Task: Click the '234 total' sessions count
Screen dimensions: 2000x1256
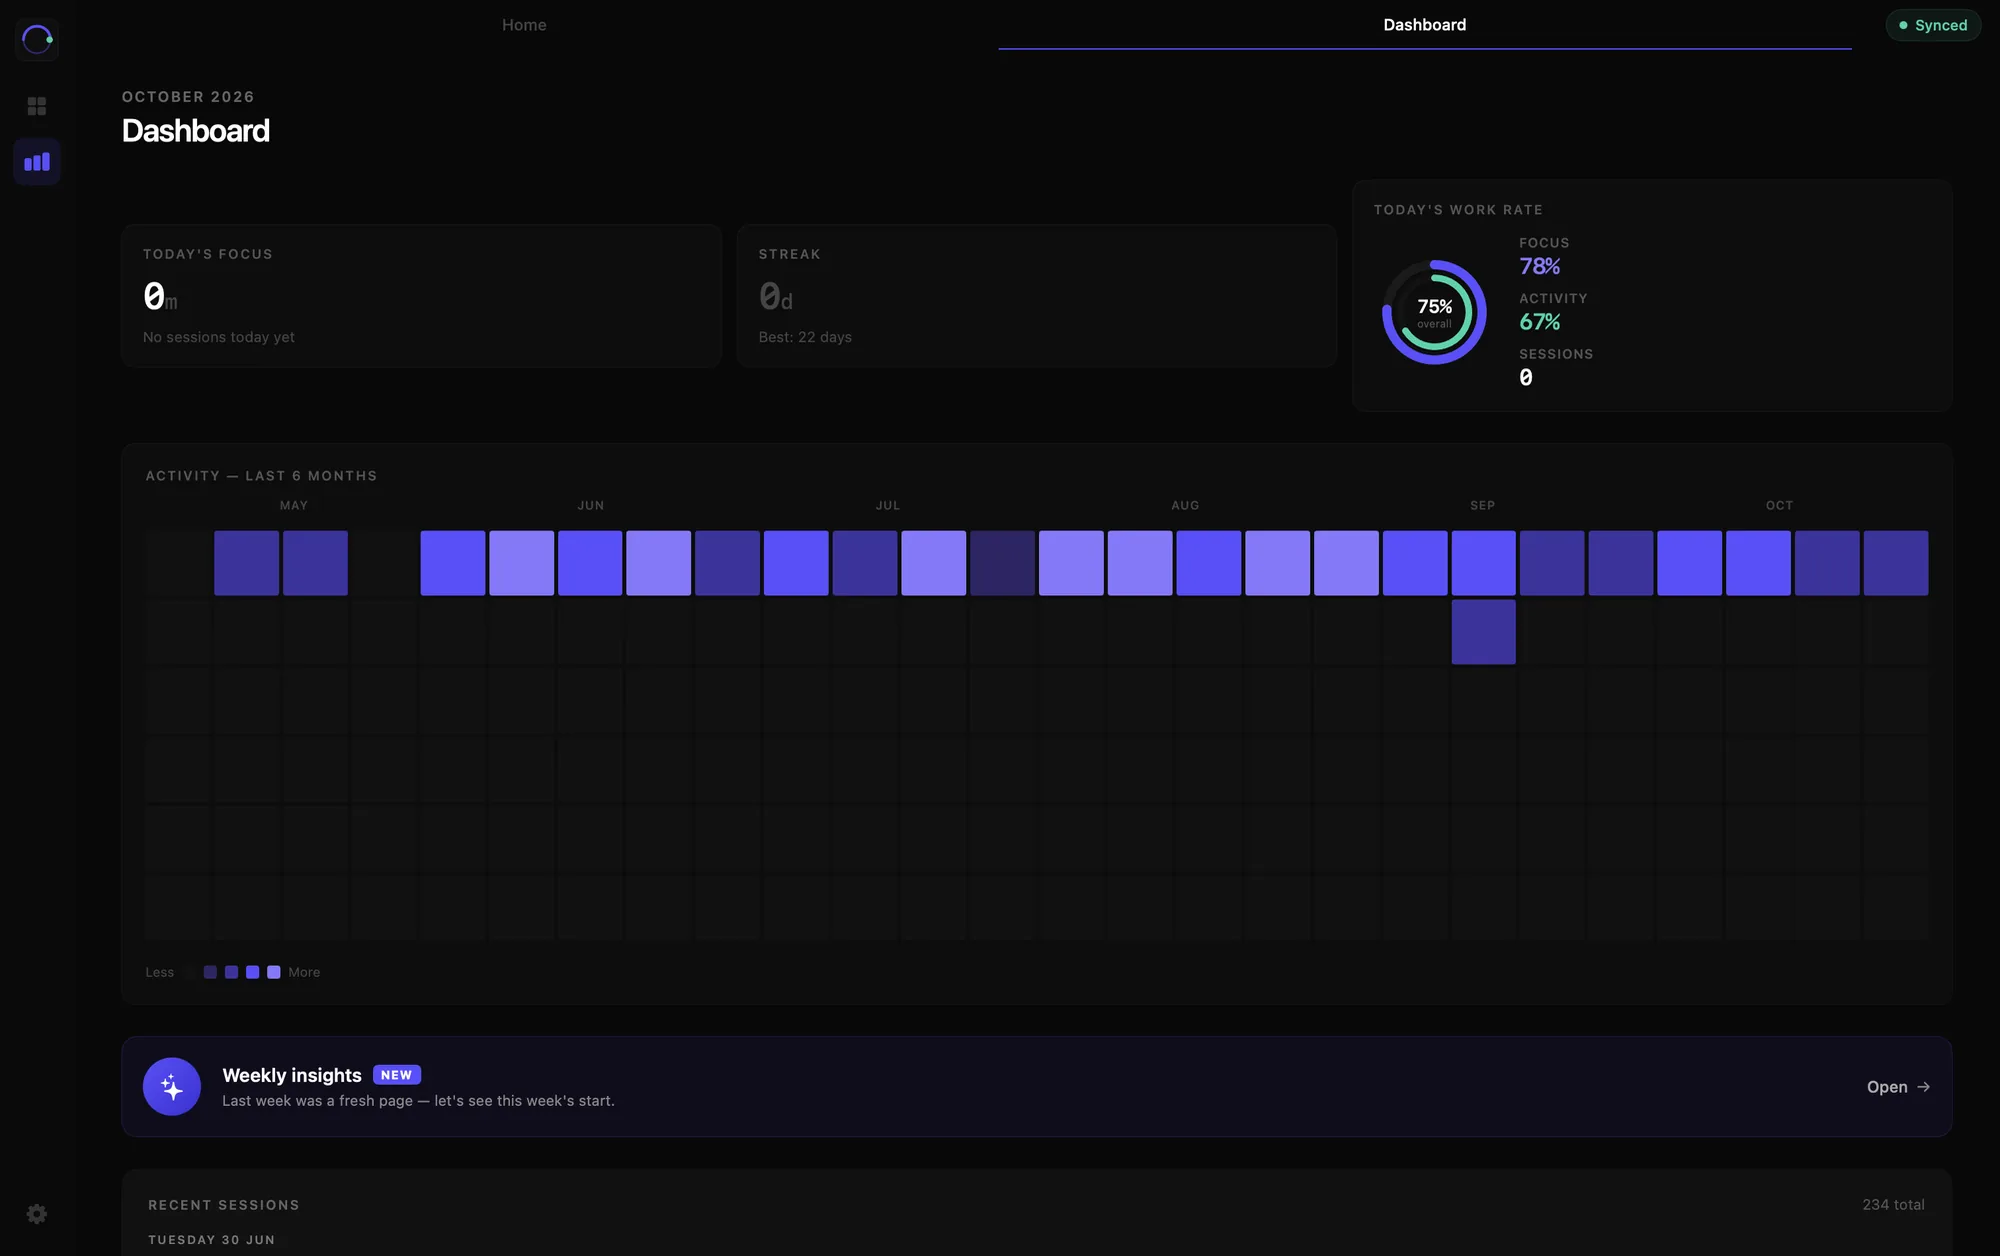Action: tap(1893, 1205)
